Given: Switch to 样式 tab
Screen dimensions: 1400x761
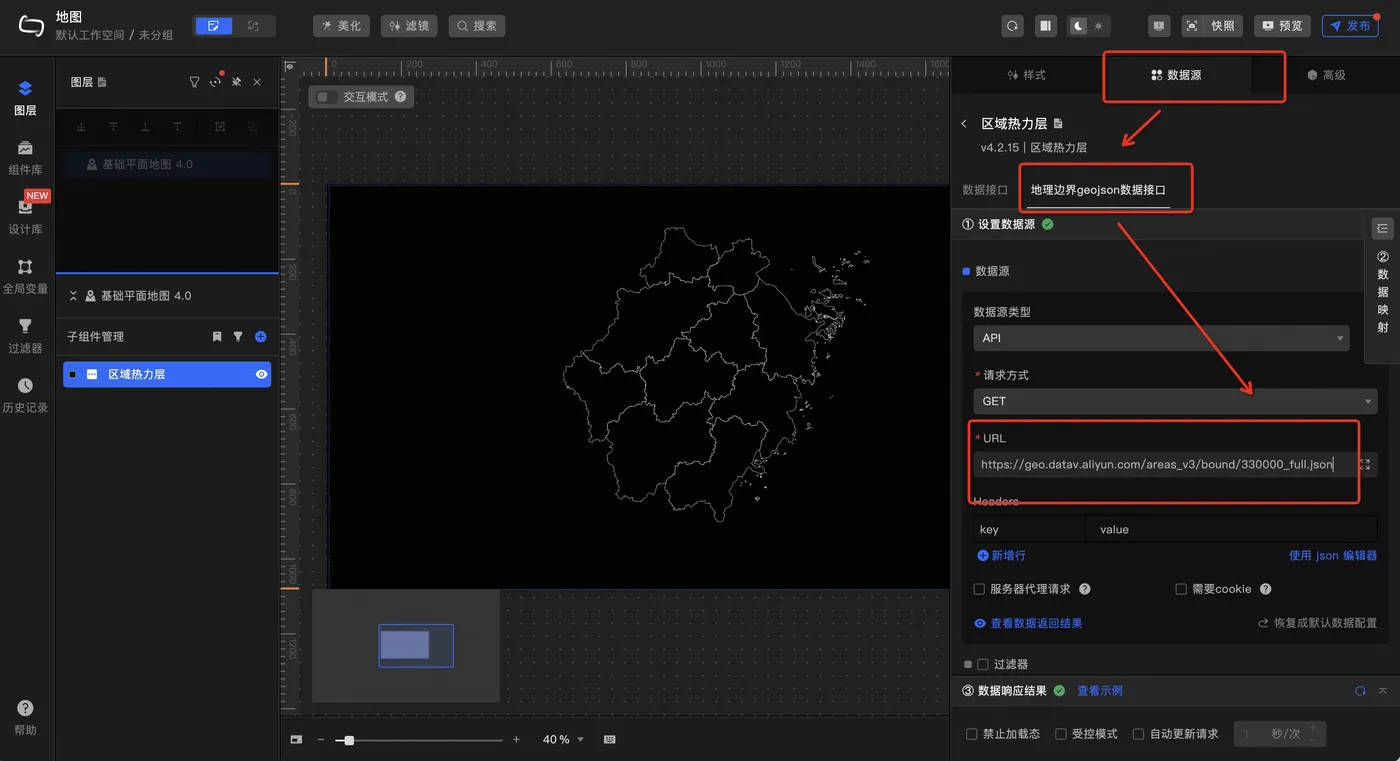Looking at the screenshot, I should (x=1027, y=75).
